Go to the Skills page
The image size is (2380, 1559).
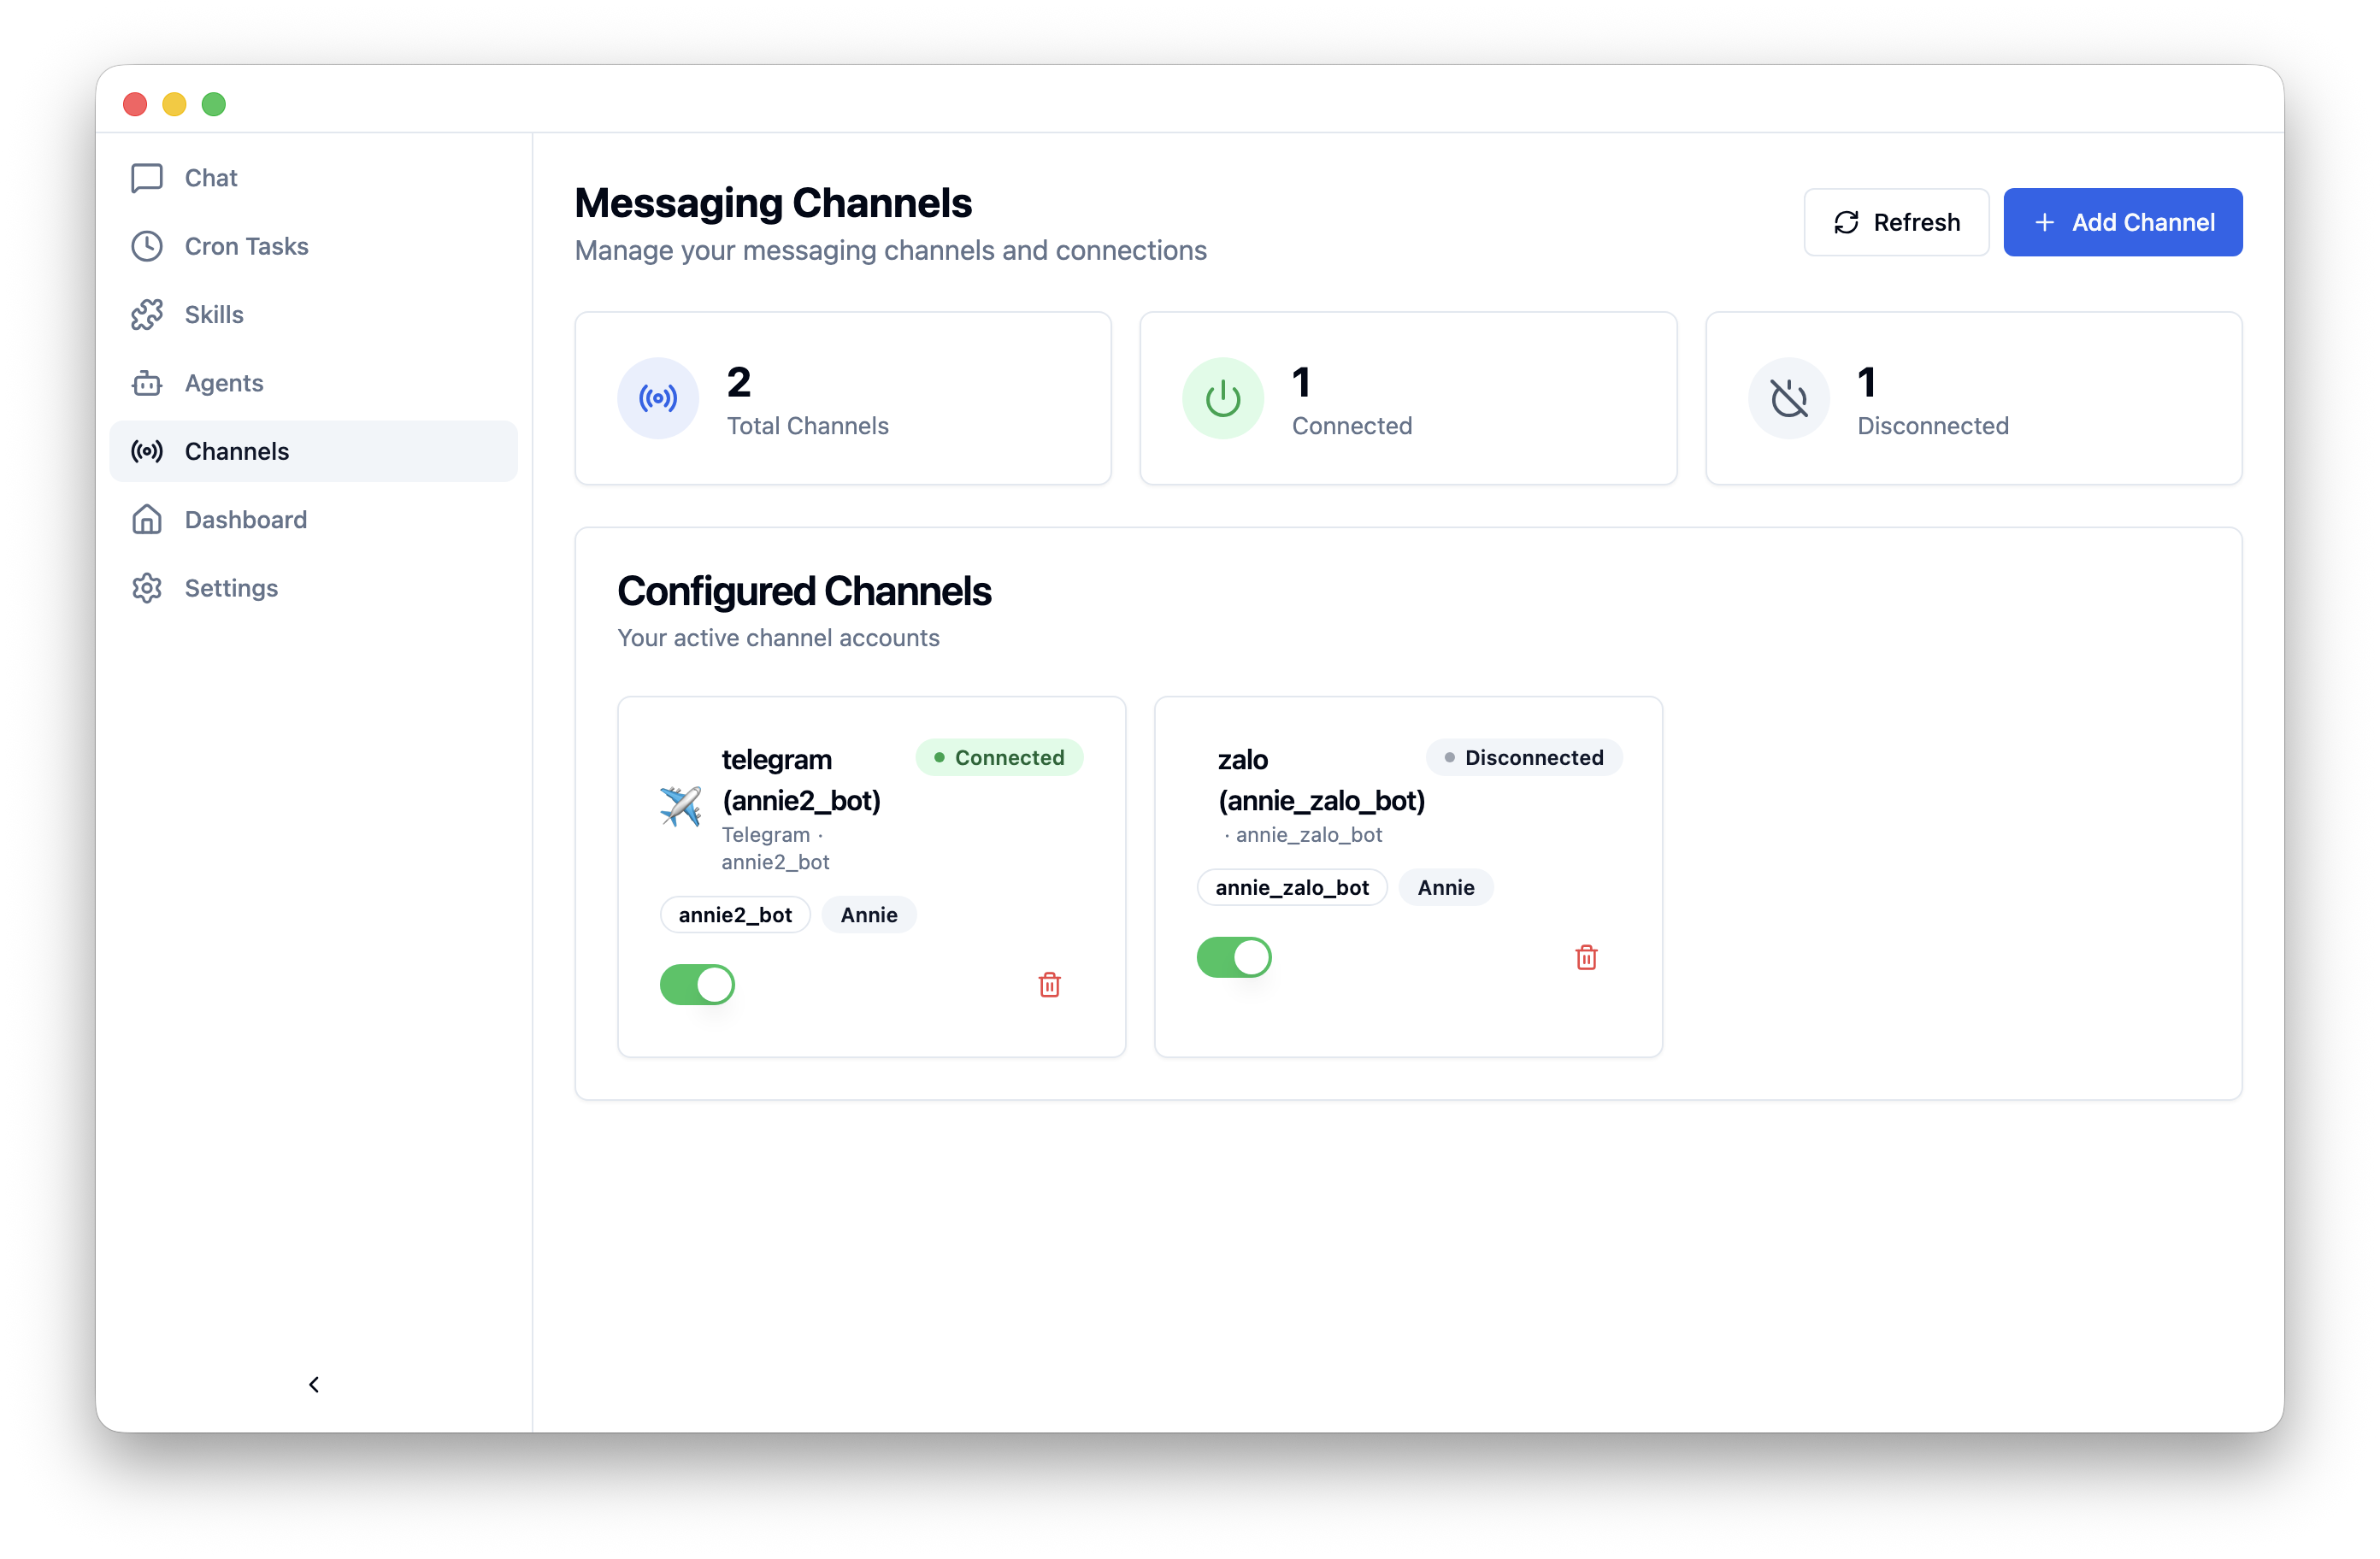(214, 315)
